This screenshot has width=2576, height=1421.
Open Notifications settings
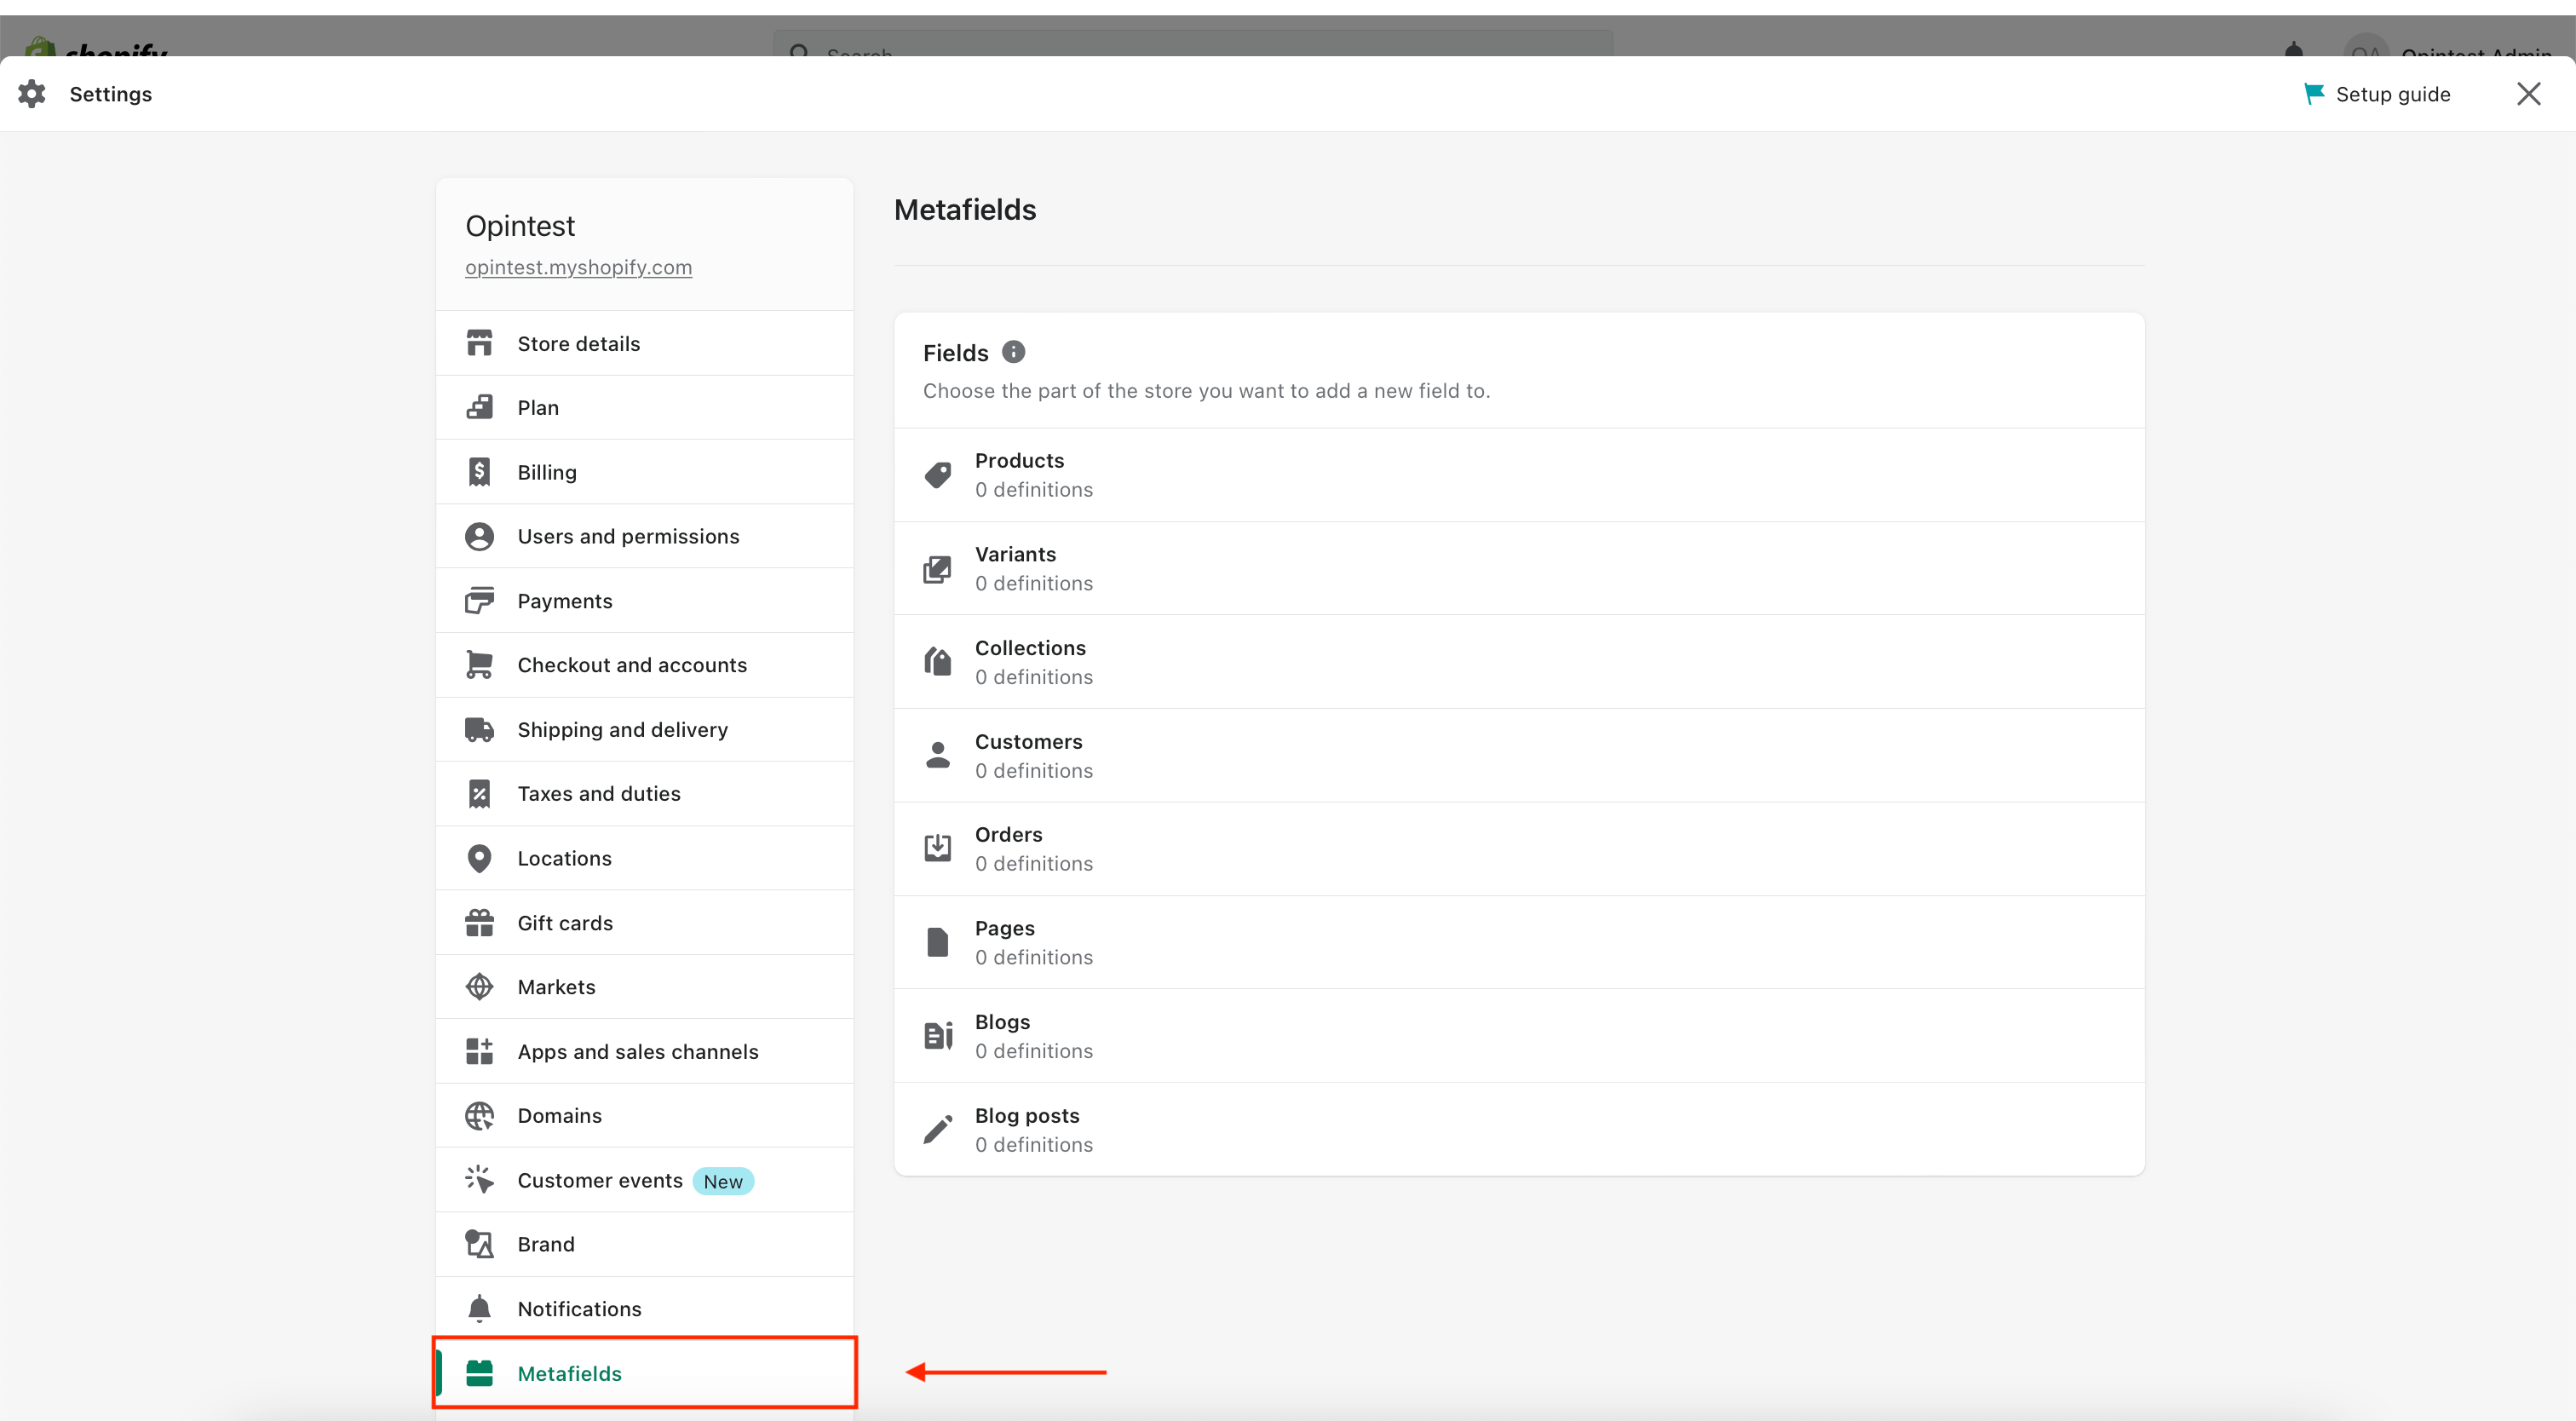[644, 1308]
